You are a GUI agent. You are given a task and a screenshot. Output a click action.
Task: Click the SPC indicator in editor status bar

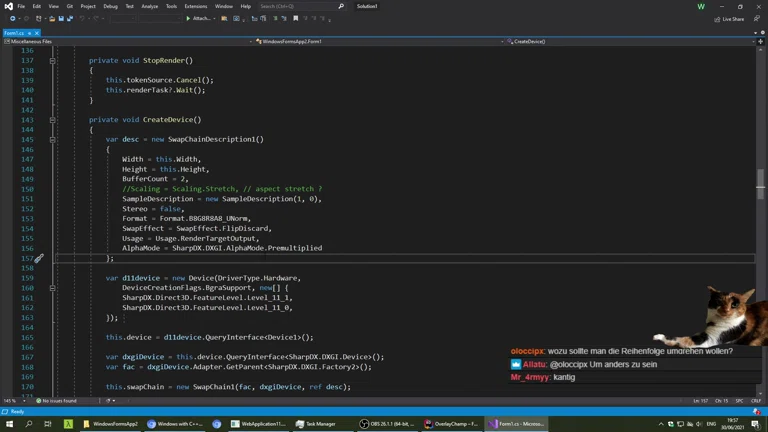(739, 401)
